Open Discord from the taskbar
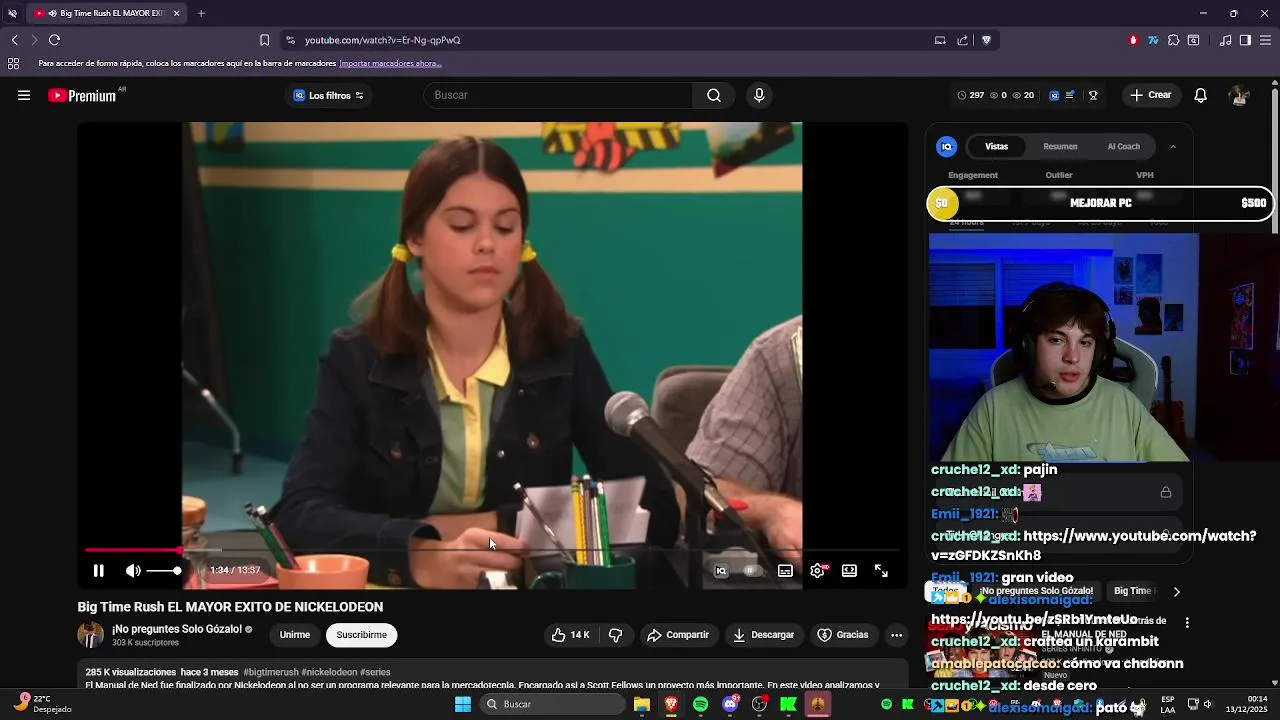This screenshot has height=720, width=1280. 730,704
